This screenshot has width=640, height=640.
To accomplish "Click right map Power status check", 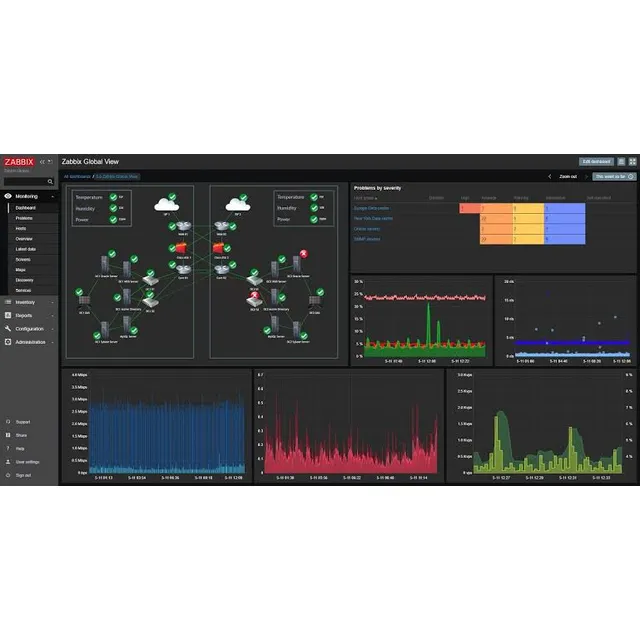I will coord(313,219).
